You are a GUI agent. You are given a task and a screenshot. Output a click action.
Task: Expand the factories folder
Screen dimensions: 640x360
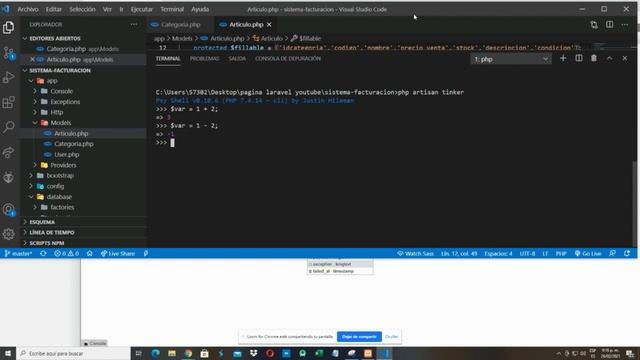[x=62, y=207]
